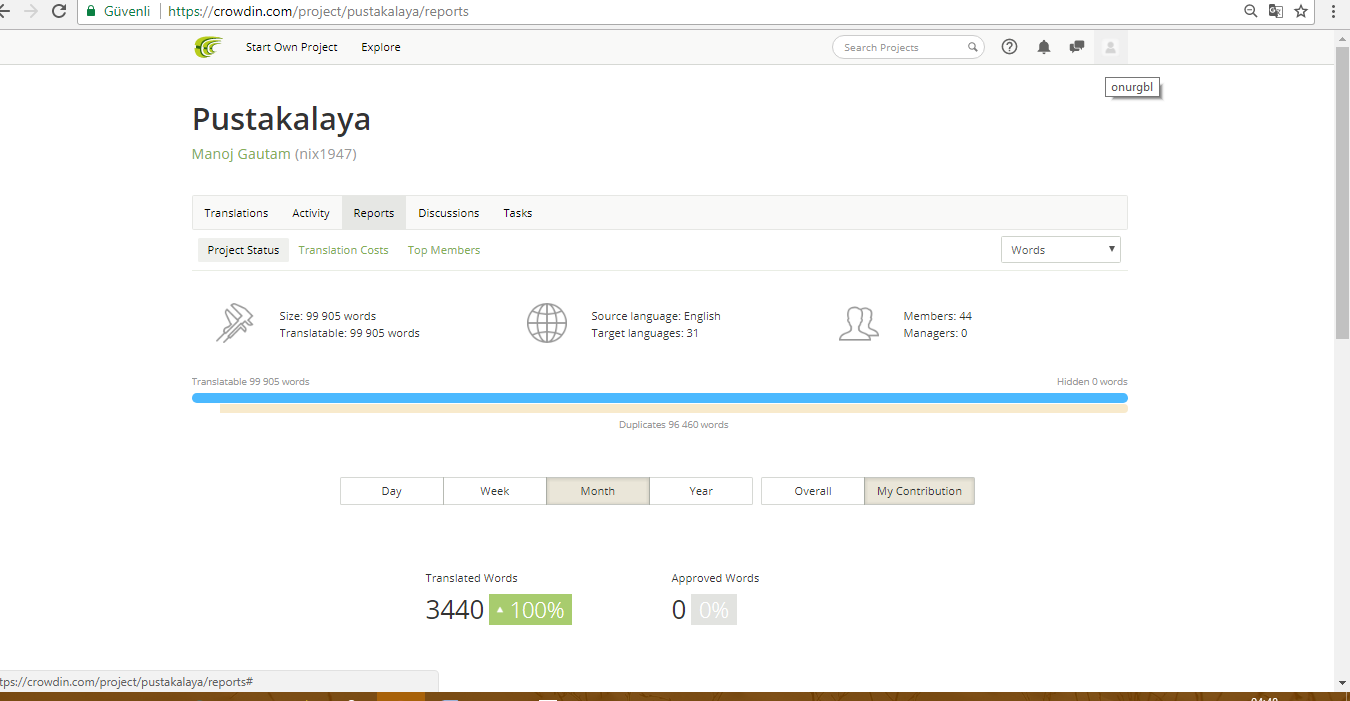Click the beige duplicates words bar

[x=674, y=408]
